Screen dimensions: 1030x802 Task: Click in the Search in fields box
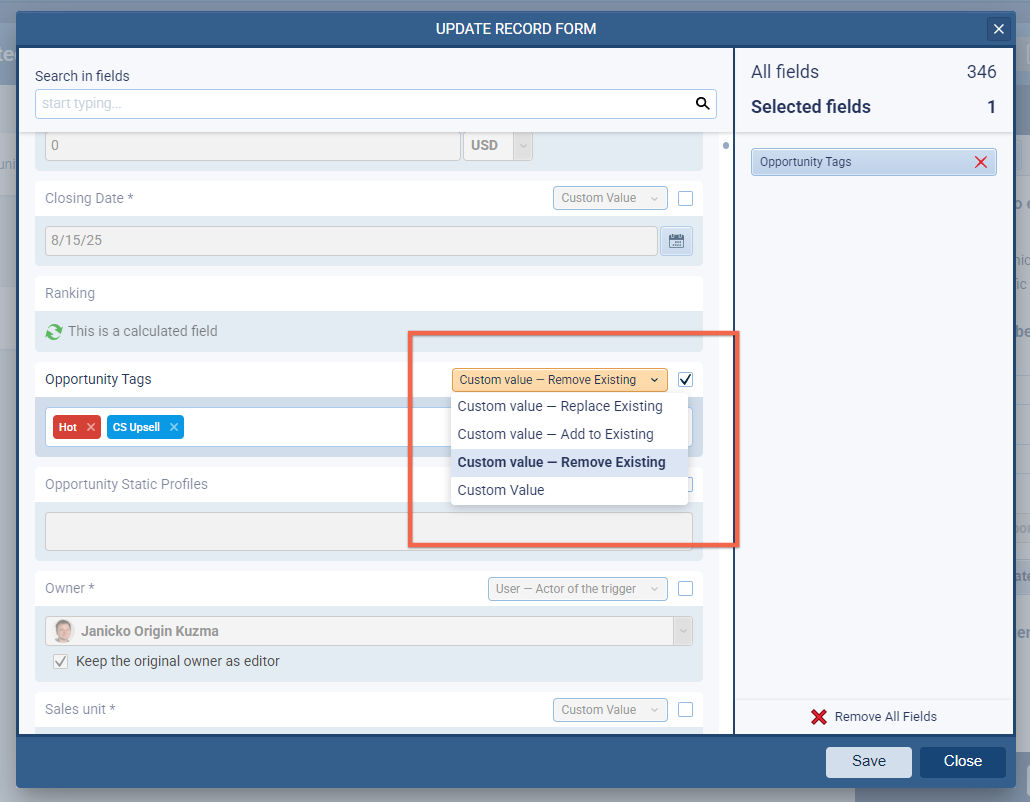(x=360, y=103)
